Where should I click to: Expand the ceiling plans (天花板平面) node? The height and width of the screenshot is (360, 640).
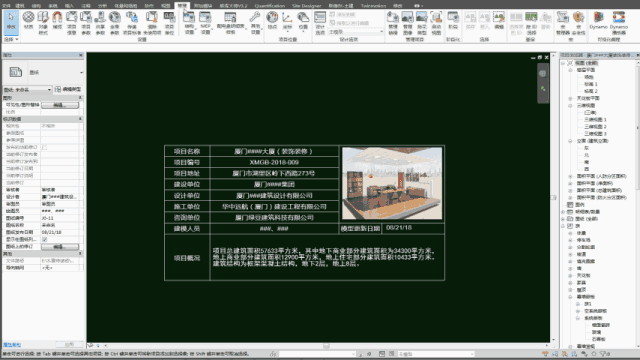tap(571, 98)
